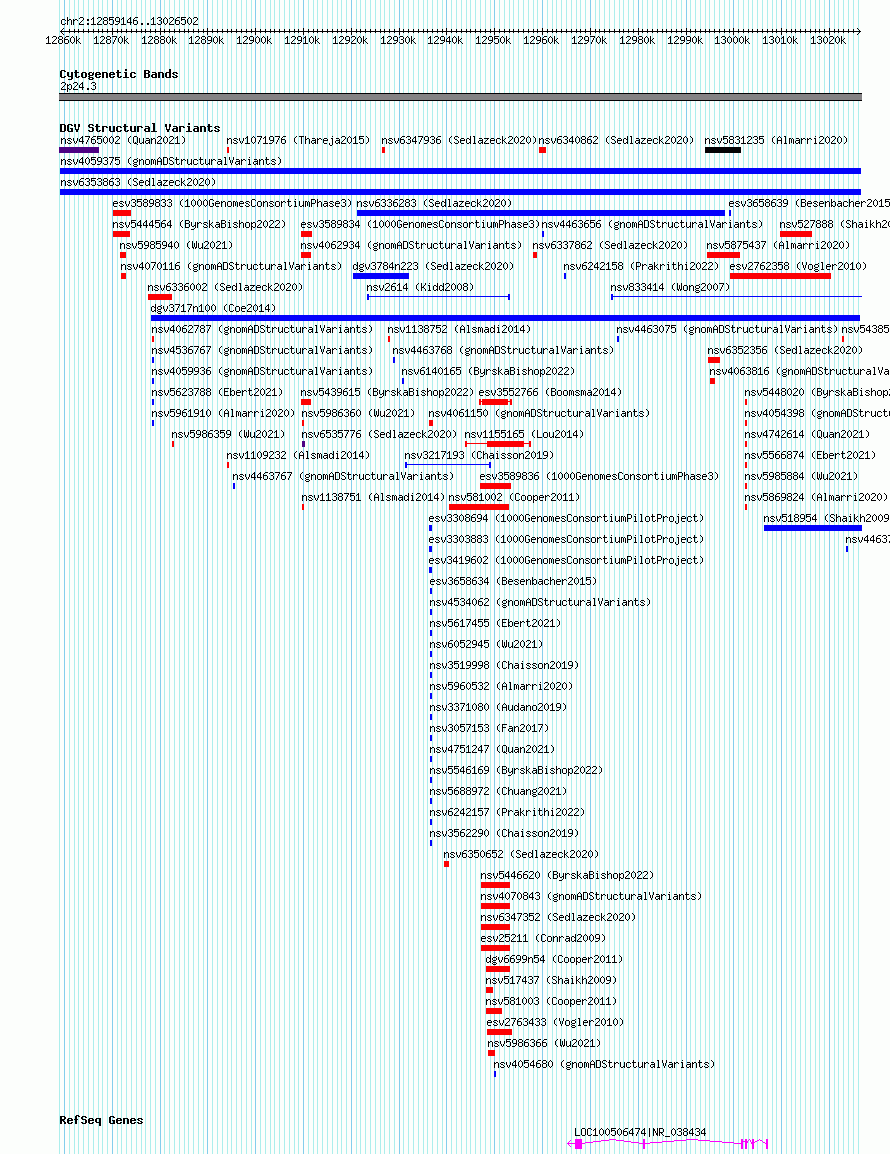
Task: Click esv3589836 variant label
Action: (599, 476)
